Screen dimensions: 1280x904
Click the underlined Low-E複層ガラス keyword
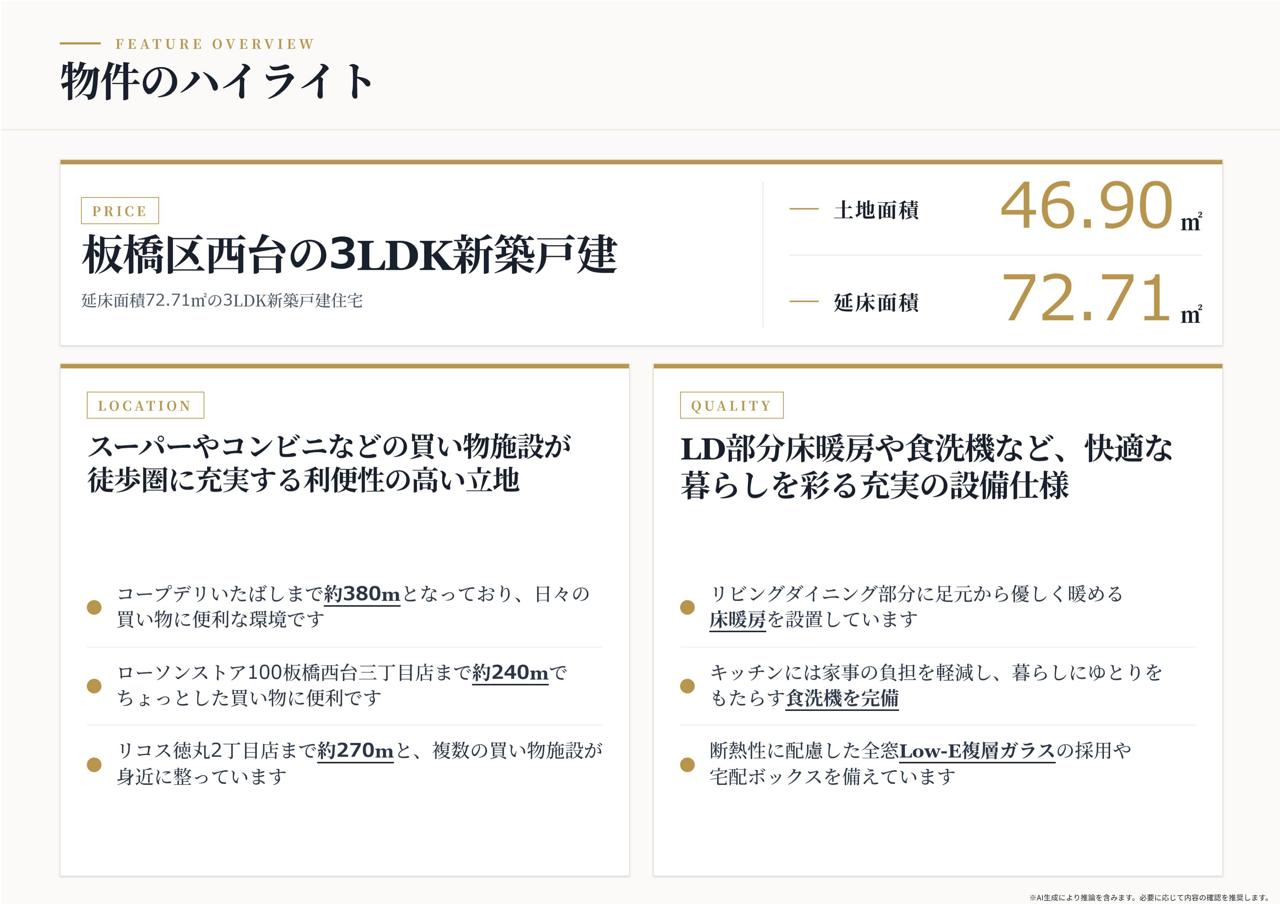pos(977,750)
